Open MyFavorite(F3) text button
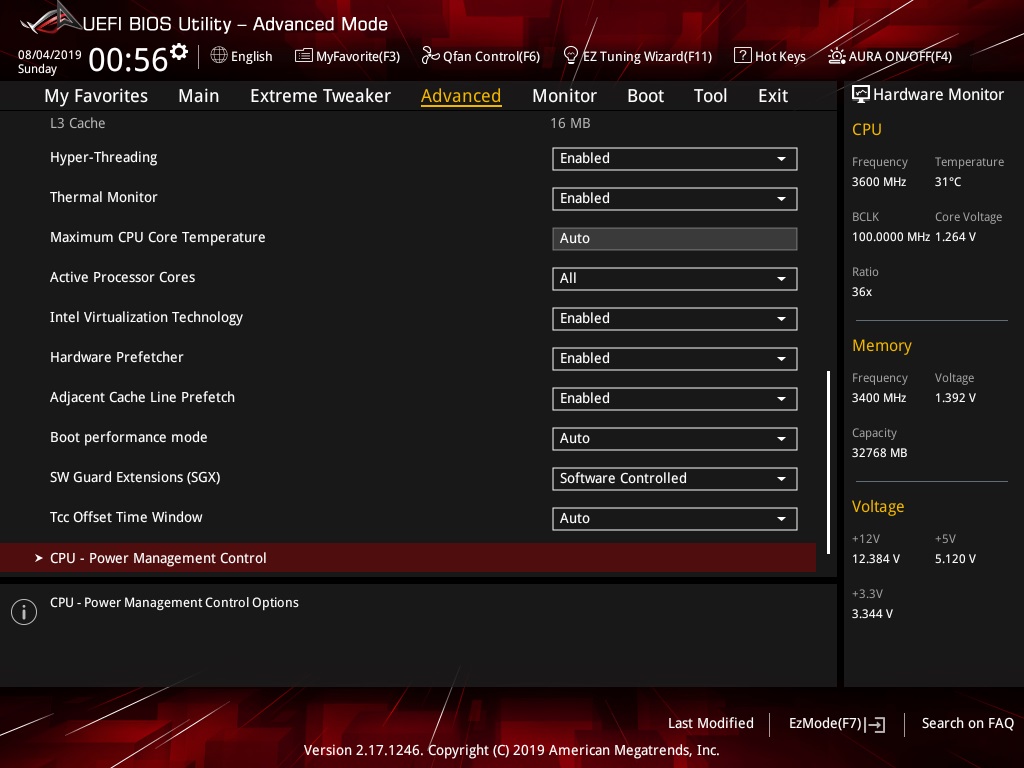This screenshot has height=768, width=1024. 358,56
